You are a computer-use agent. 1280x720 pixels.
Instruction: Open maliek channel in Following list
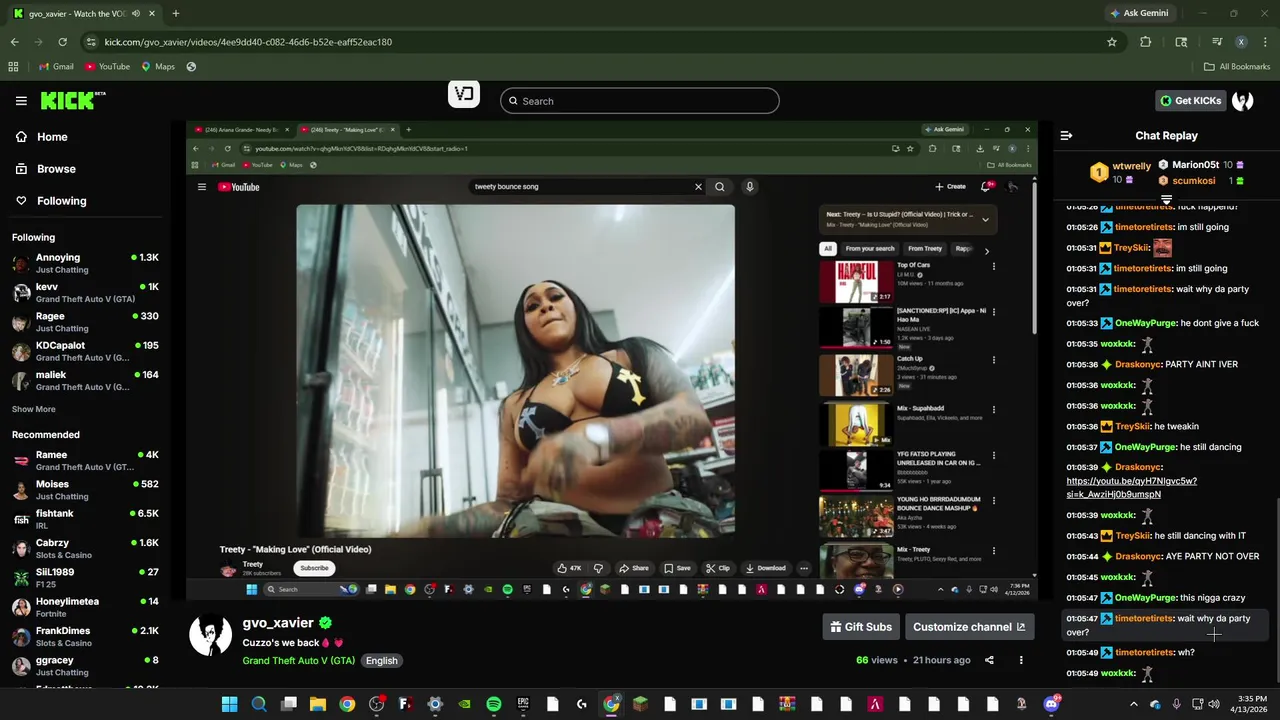pyautogui.click(x=85, y=381)
